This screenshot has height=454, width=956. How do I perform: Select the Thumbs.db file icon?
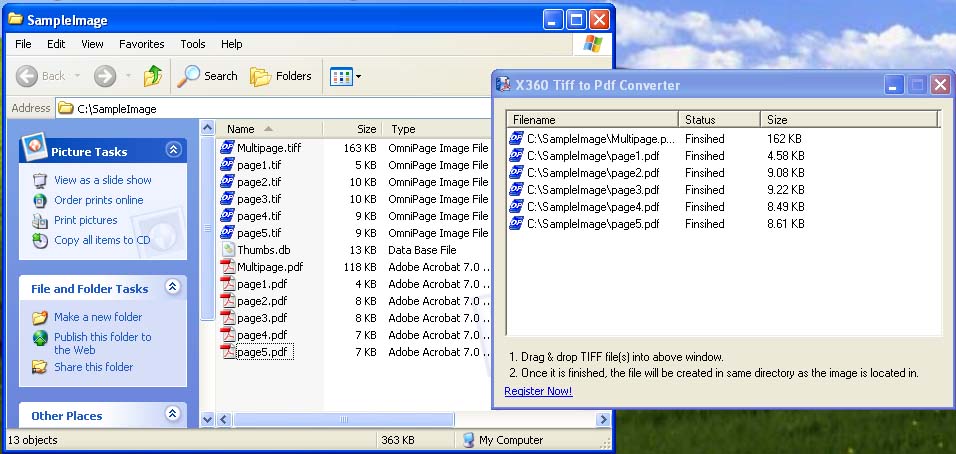pos(228,250)
